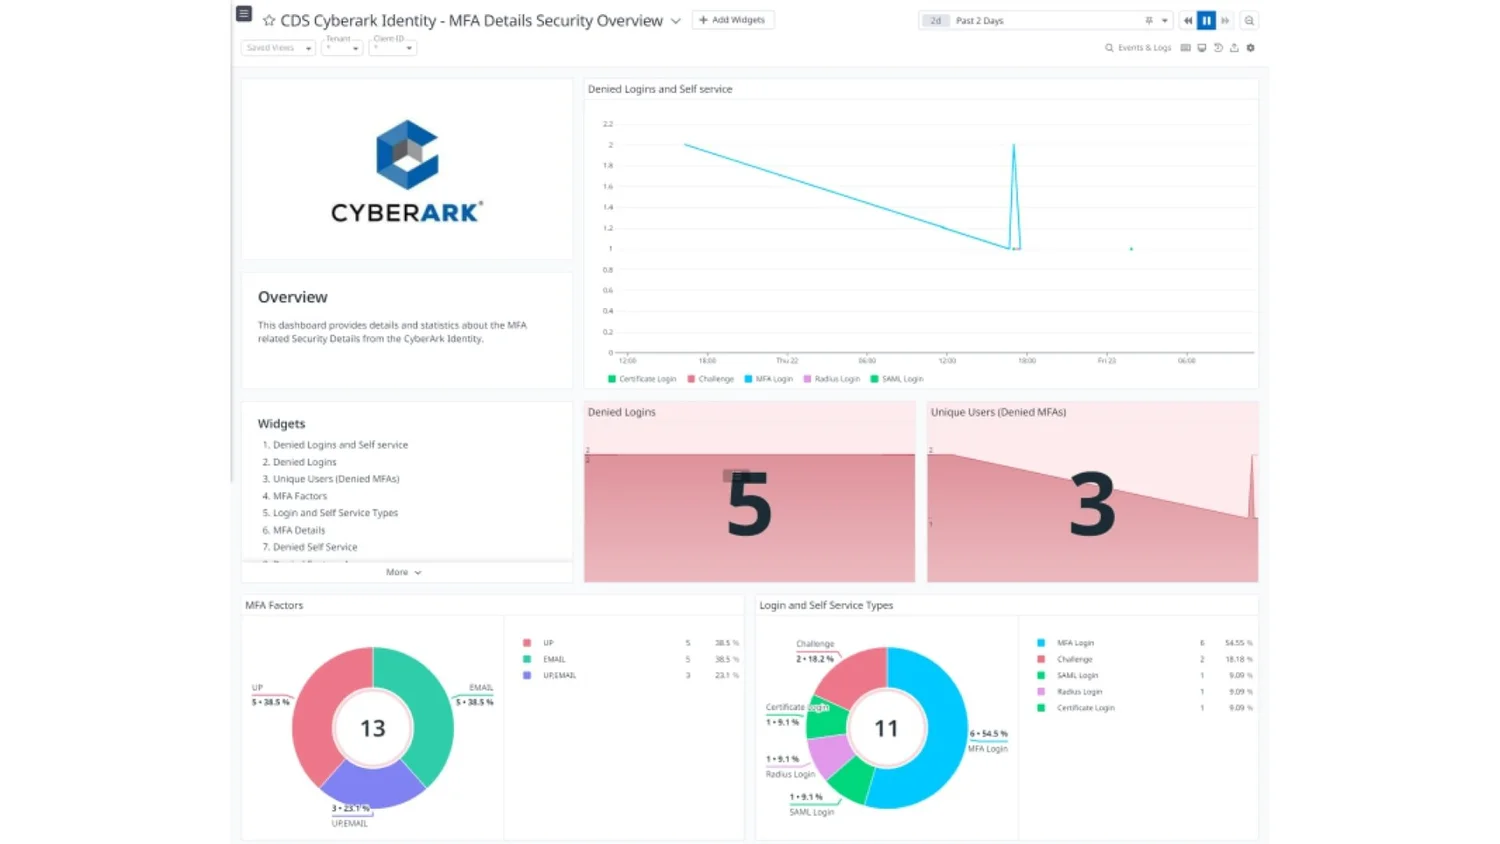Open the Saved Views dropdown
Viewport: 1500px width, 844px height.
click(277, 47)
